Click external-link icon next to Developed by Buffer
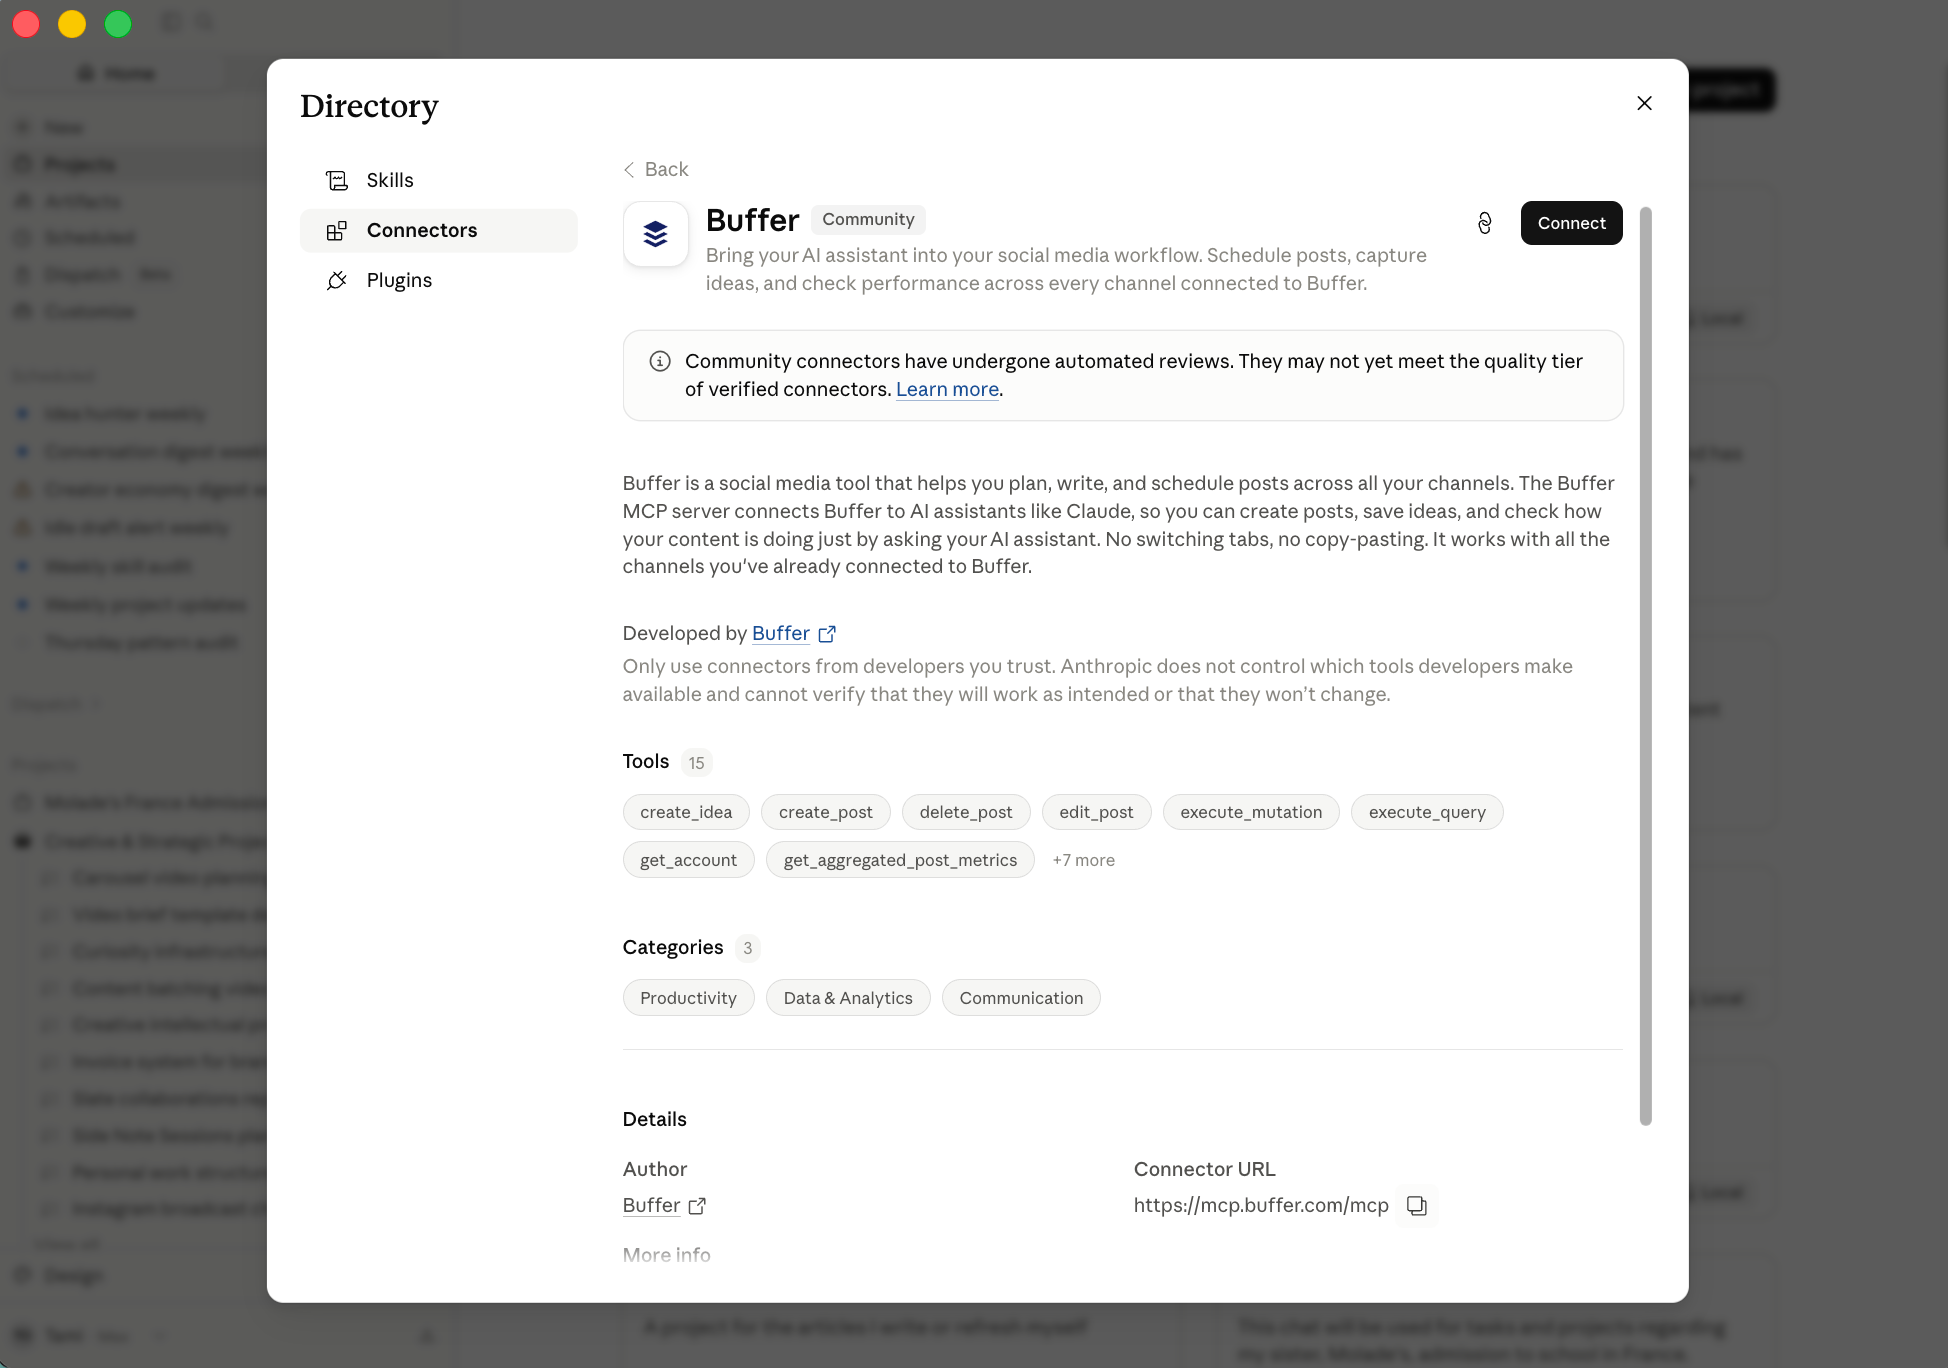This screenshot has height=1368, width=1948. [x=827, y=634]
